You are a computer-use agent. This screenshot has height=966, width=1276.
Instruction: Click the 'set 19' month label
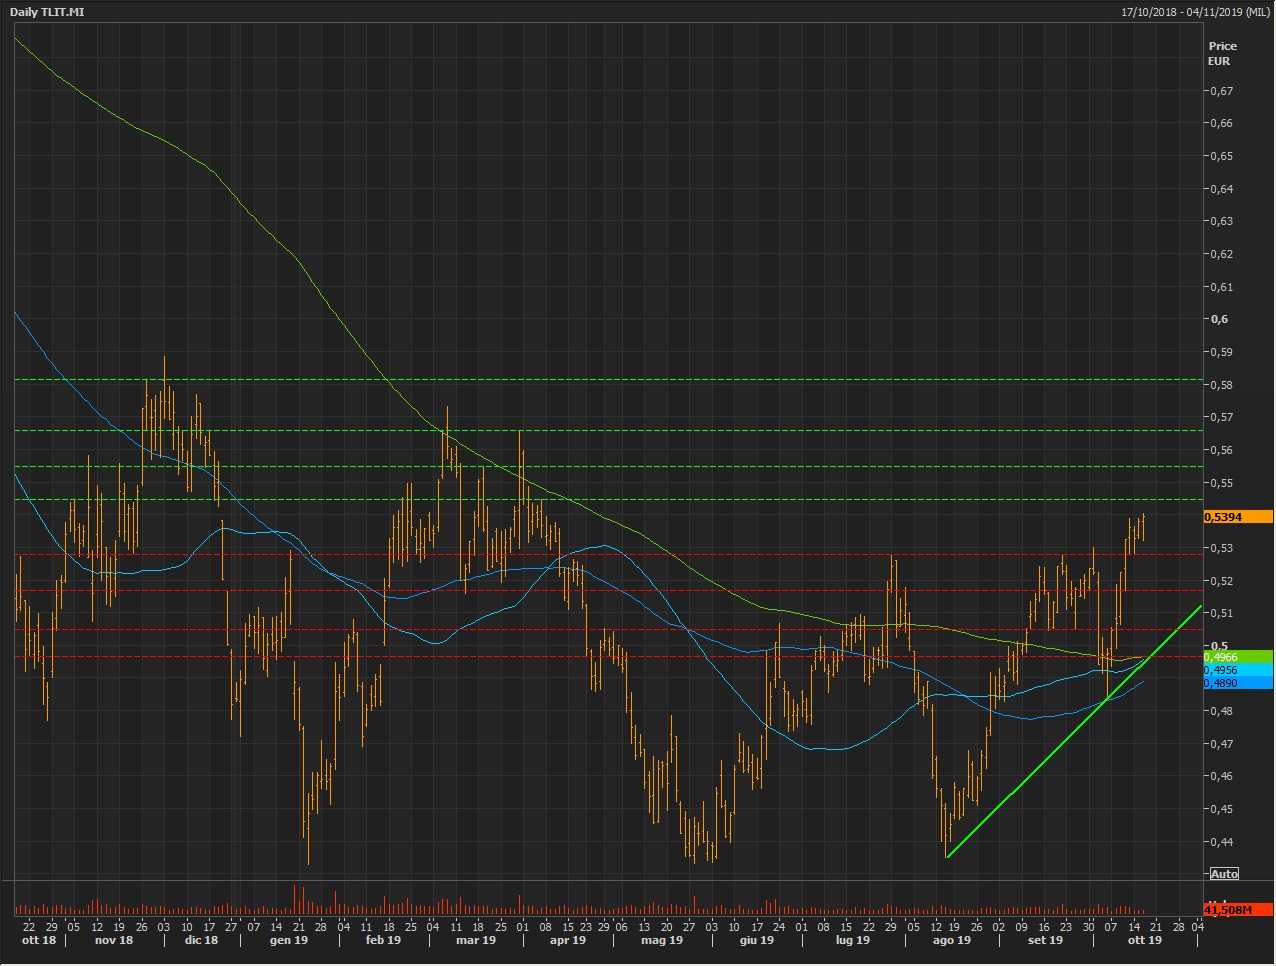1045,940
